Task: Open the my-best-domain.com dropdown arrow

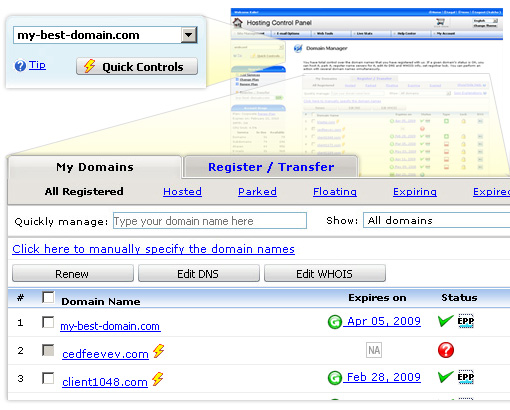Action: point(189,35)
